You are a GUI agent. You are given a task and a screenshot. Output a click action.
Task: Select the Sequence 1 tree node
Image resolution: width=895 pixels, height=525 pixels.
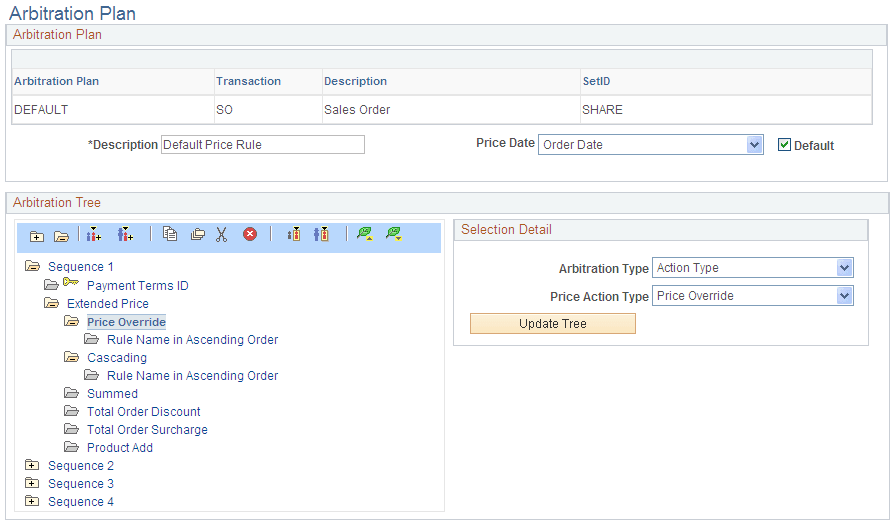pyautogui.click(x=80, y=266)
